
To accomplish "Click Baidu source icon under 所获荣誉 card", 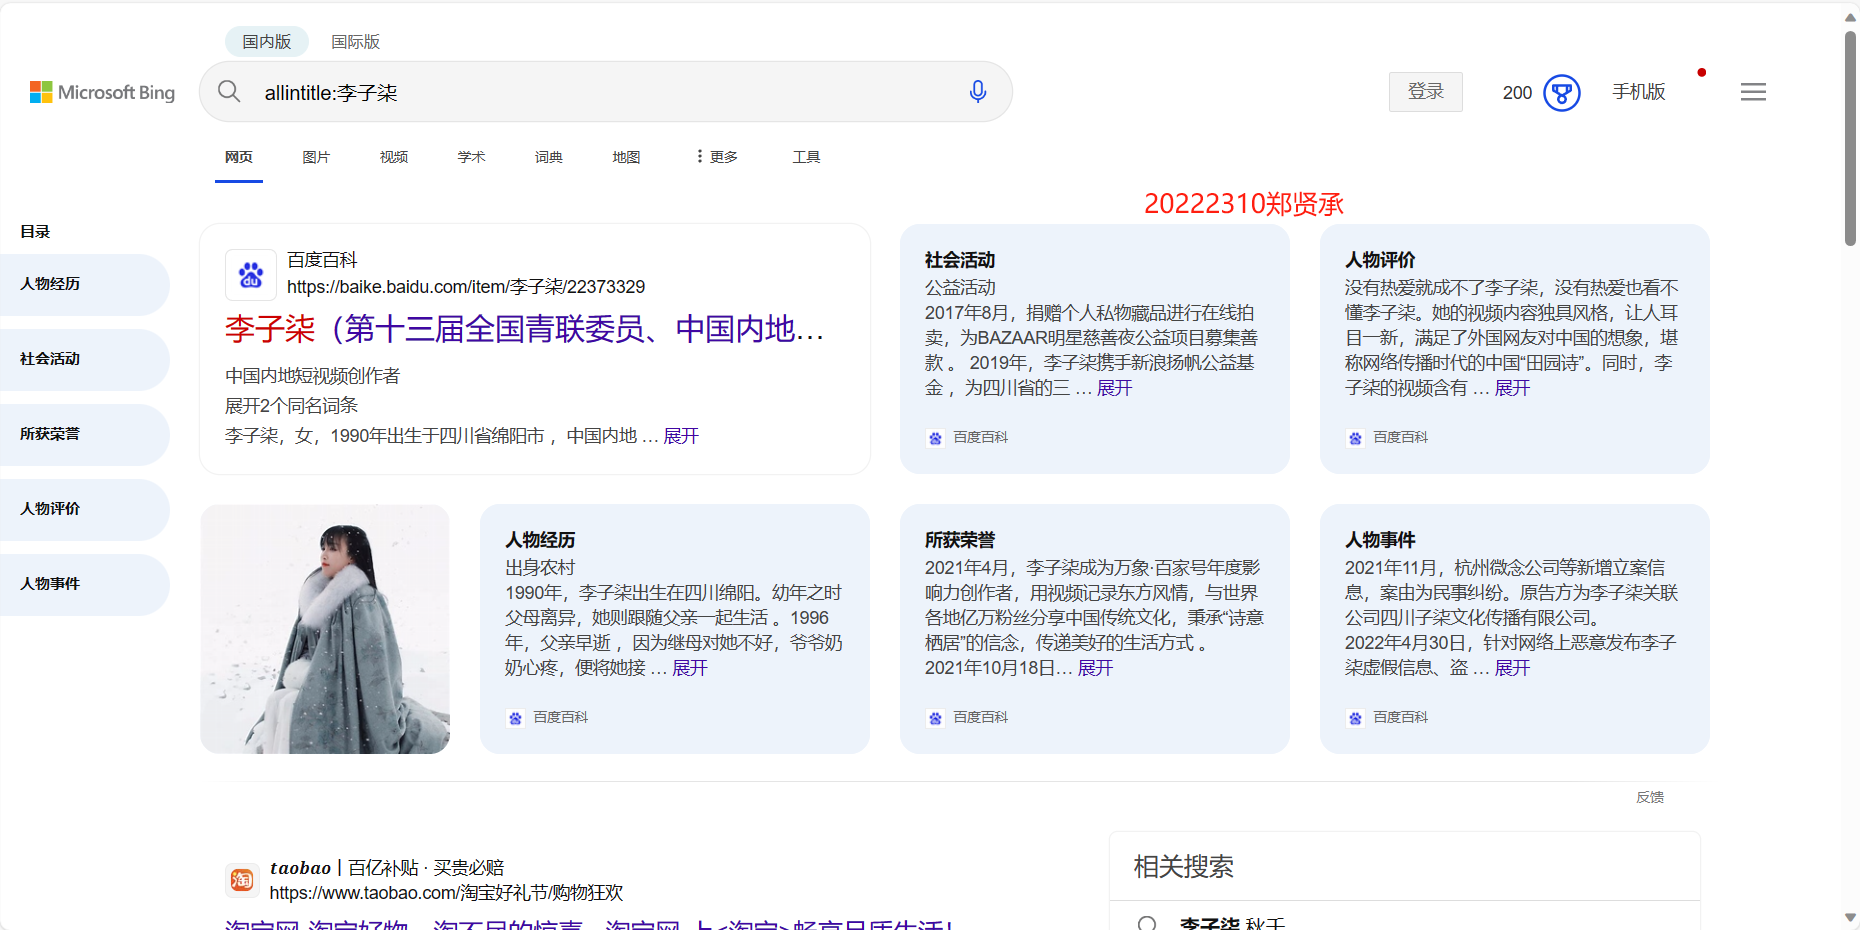I will pyautogui.click(x=935, y=718).
